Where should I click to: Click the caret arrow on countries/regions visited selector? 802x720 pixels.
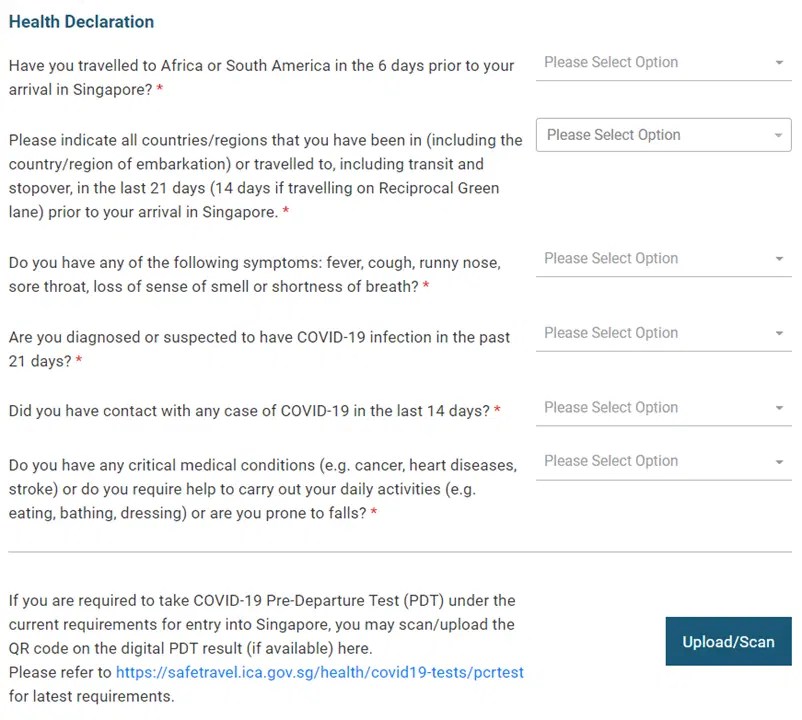[778, 136]
